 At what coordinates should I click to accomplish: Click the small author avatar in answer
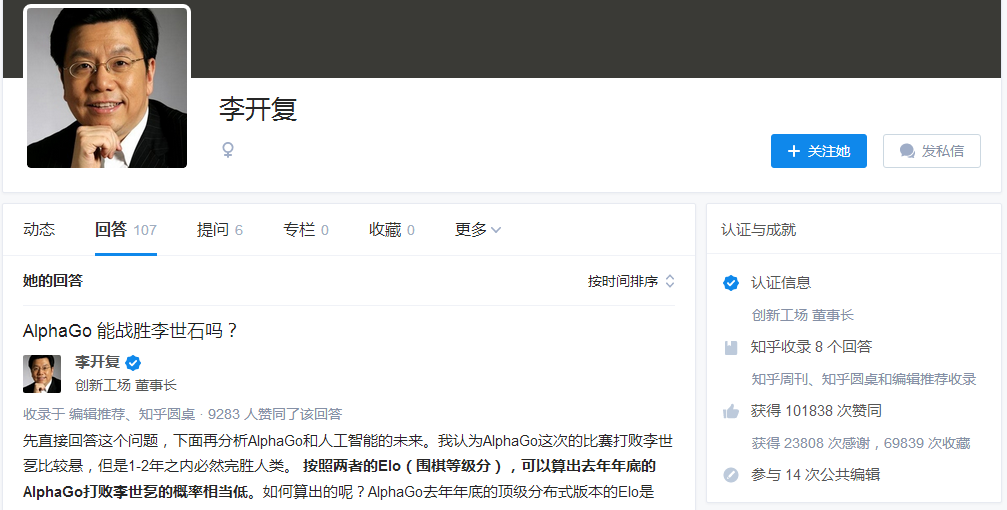[42, 374]
